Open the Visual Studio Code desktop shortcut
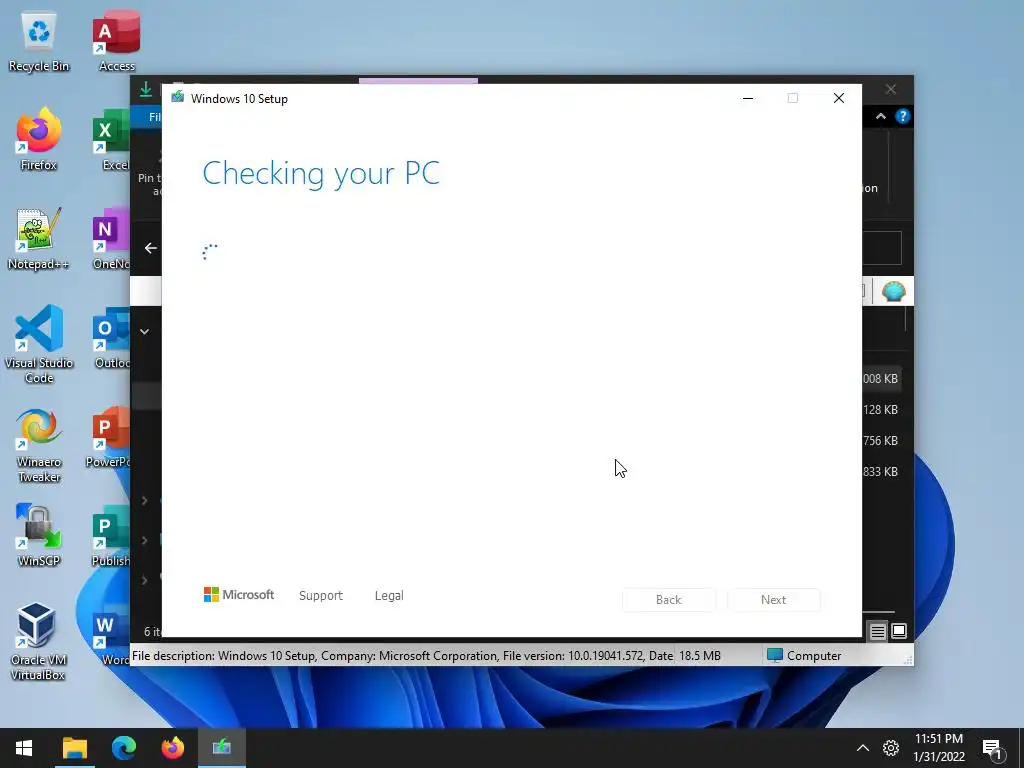 [x=39, y=344]
